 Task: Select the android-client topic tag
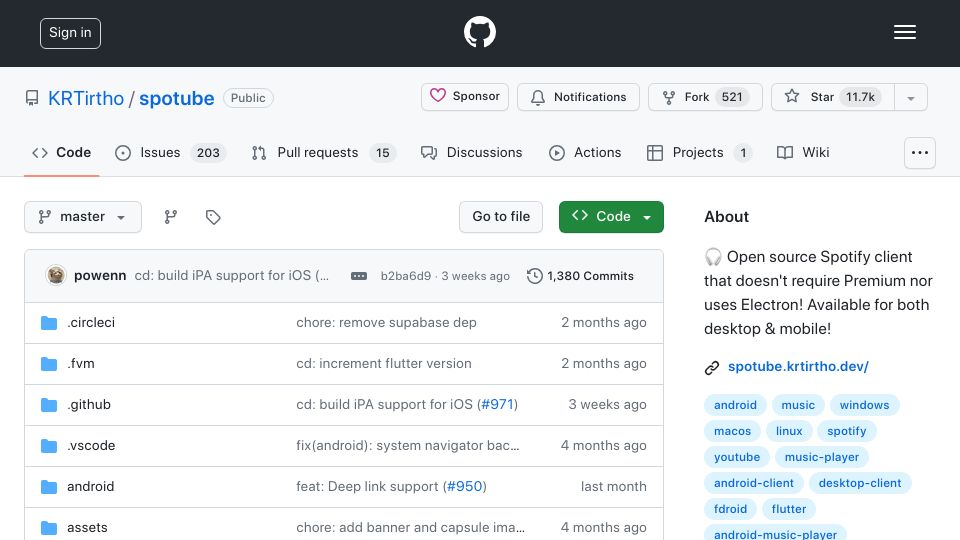coord(754,483)
